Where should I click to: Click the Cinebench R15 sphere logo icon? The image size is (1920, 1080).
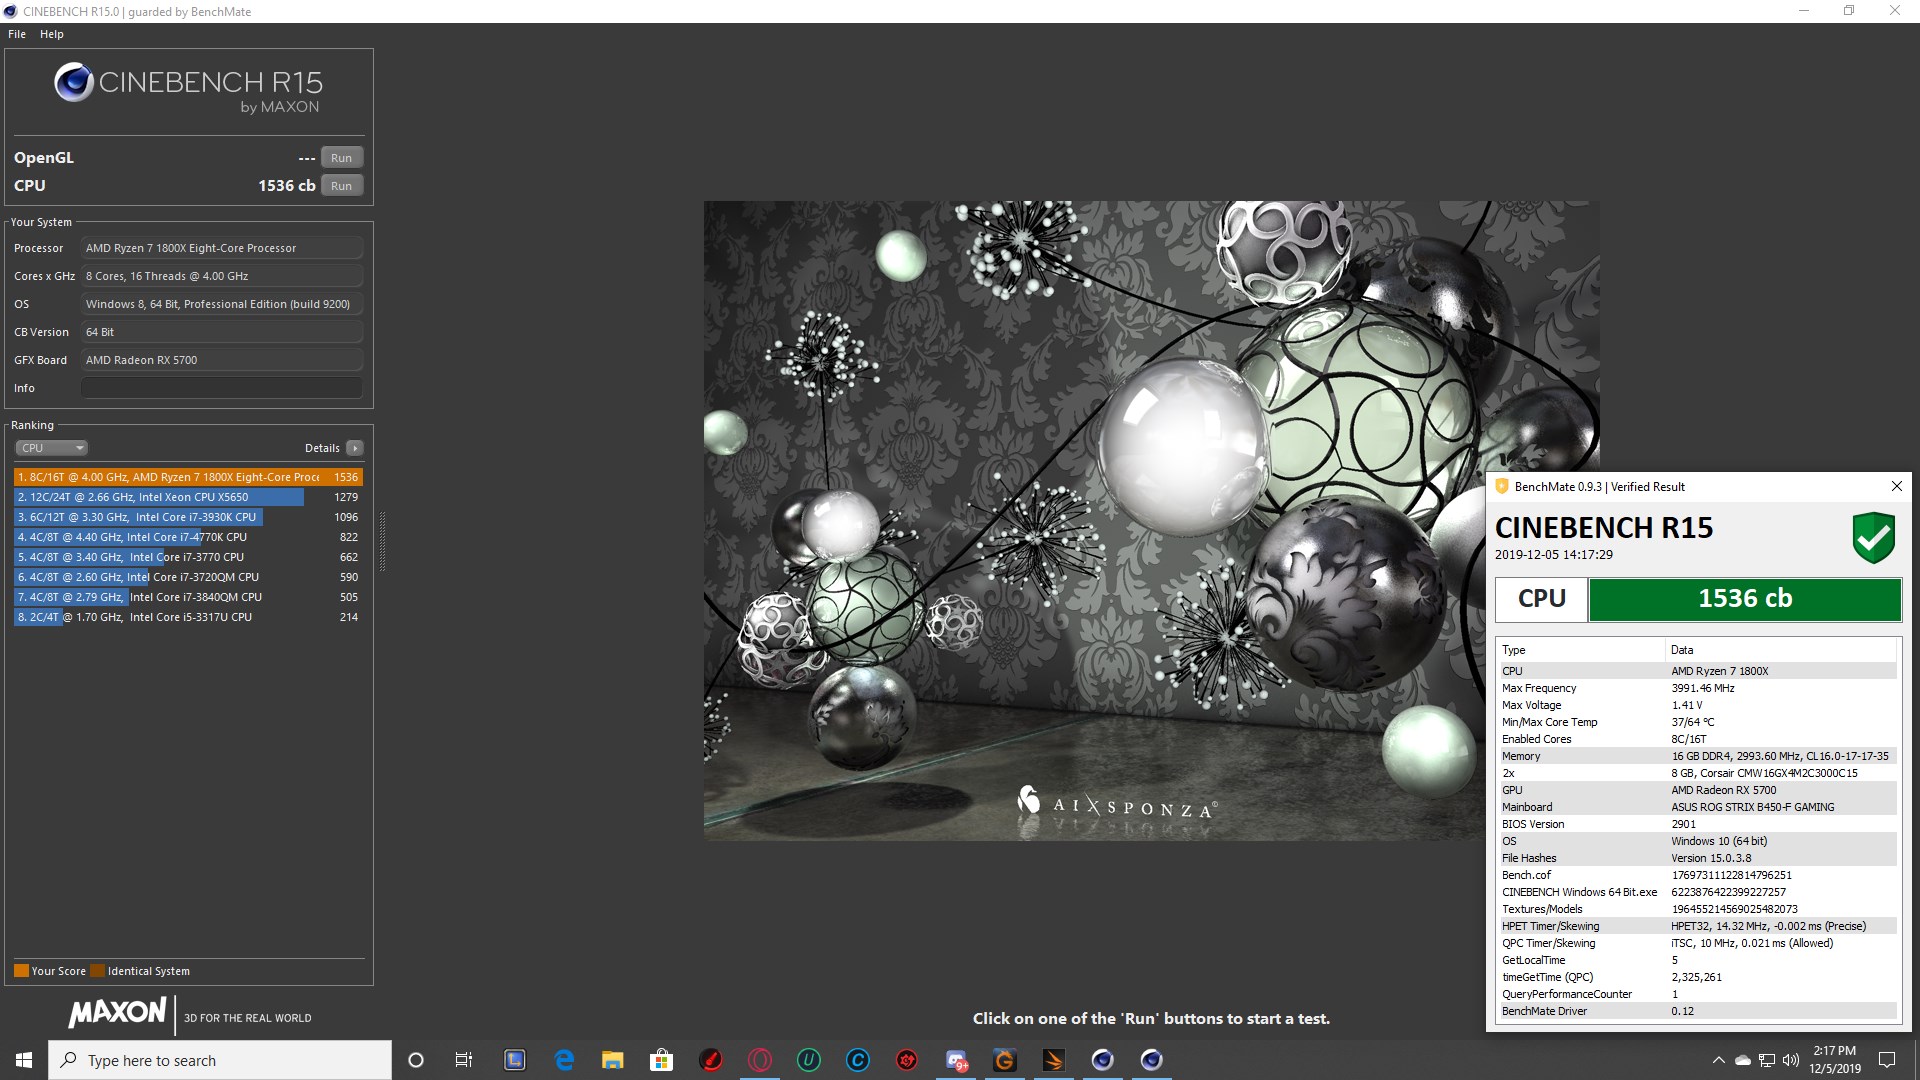coord(74,83)
